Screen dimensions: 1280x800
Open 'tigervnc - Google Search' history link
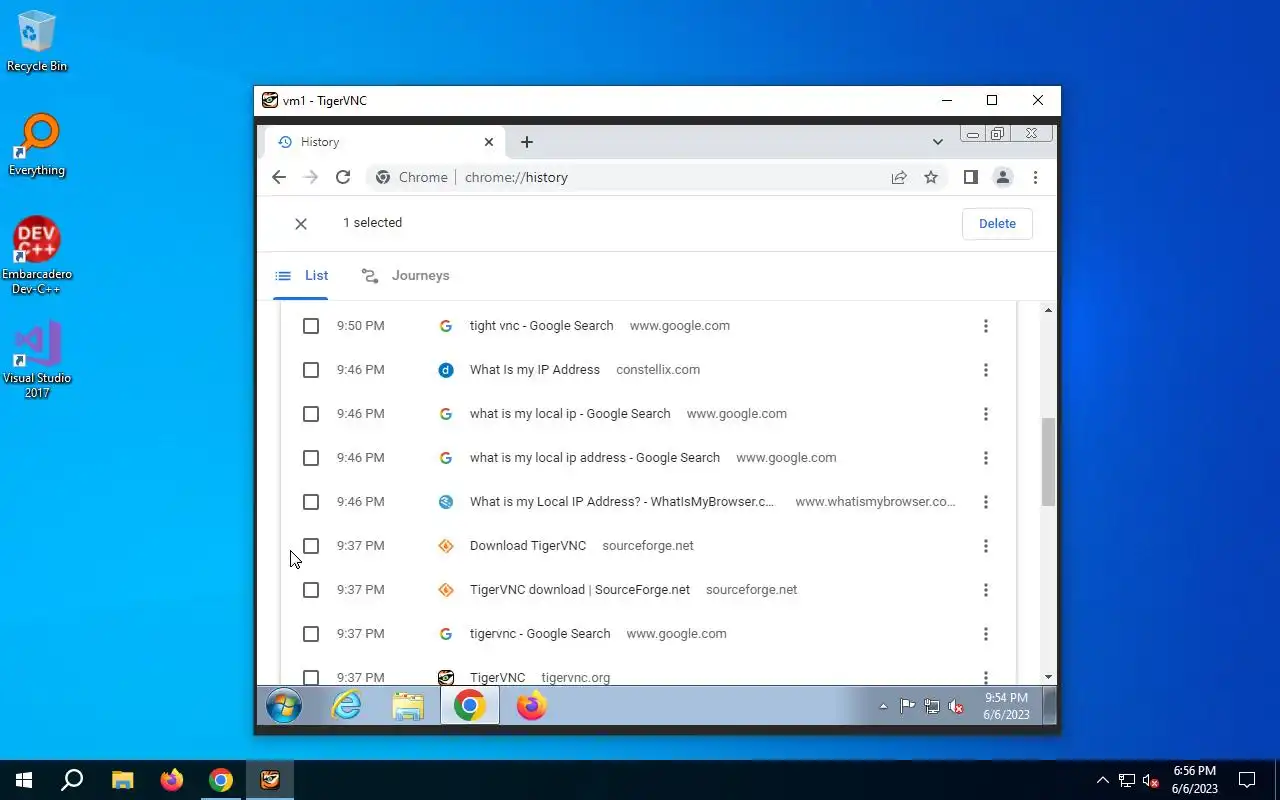pyautogui.click(x=540, y=634)
